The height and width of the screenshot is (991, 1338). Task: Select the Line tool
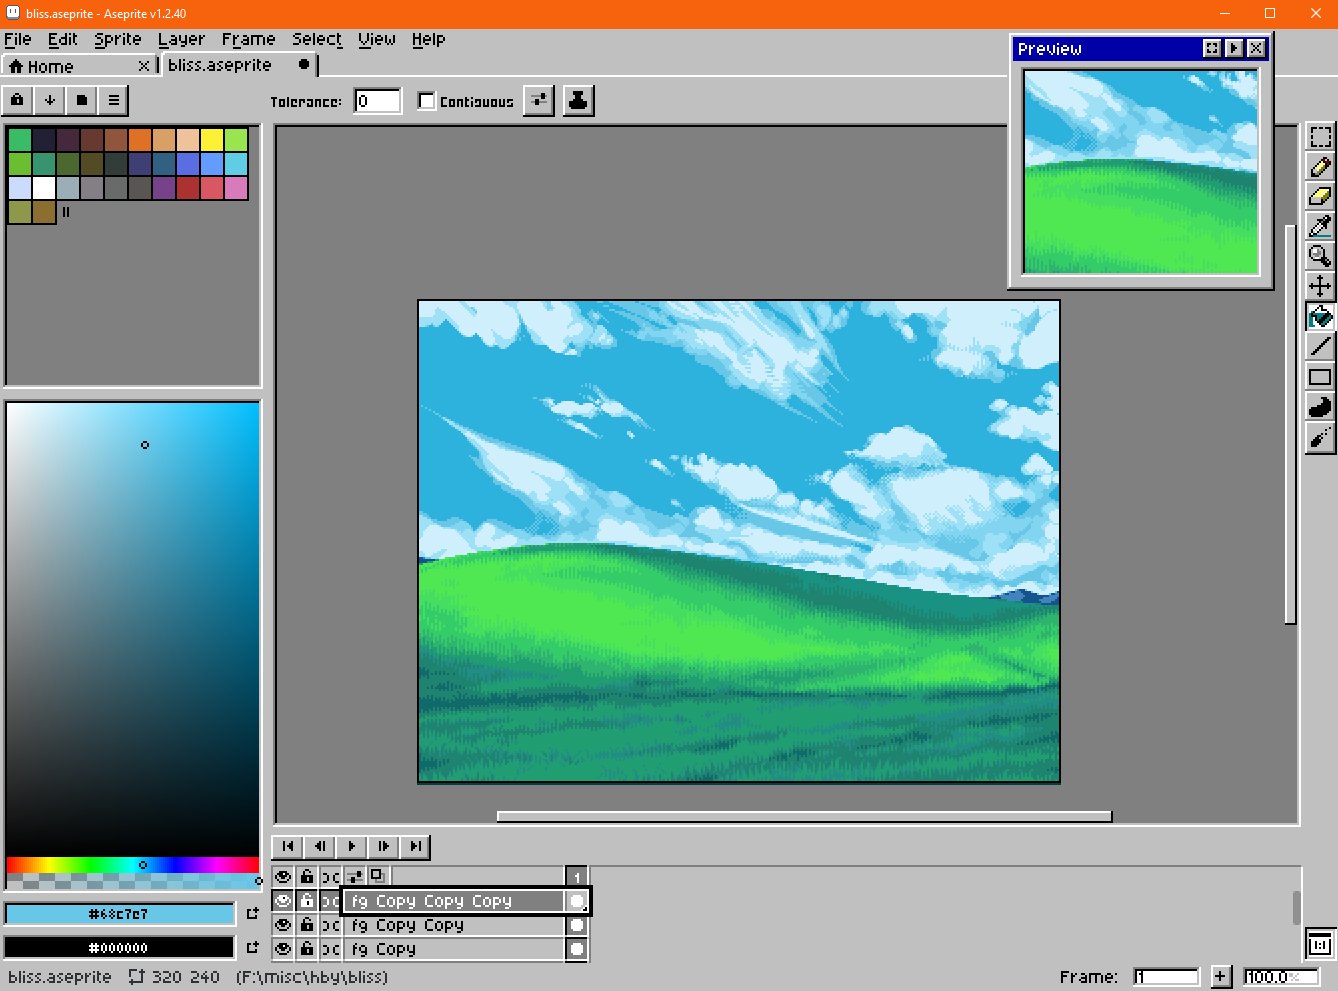click(1320, 347)
